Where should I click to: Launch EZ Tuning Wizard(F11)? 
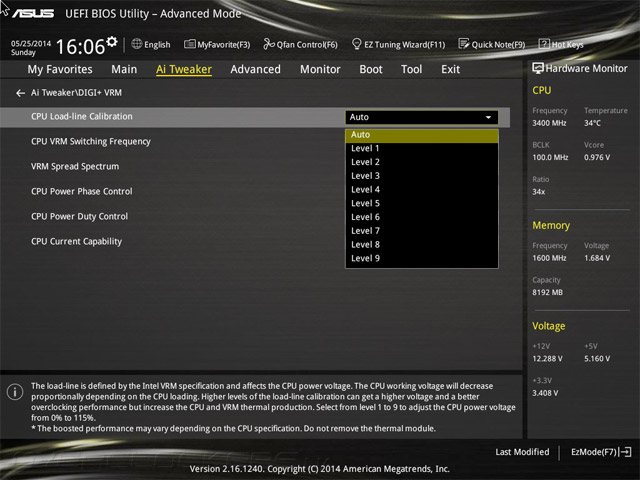pyautogui.click(x=399, y=44)
